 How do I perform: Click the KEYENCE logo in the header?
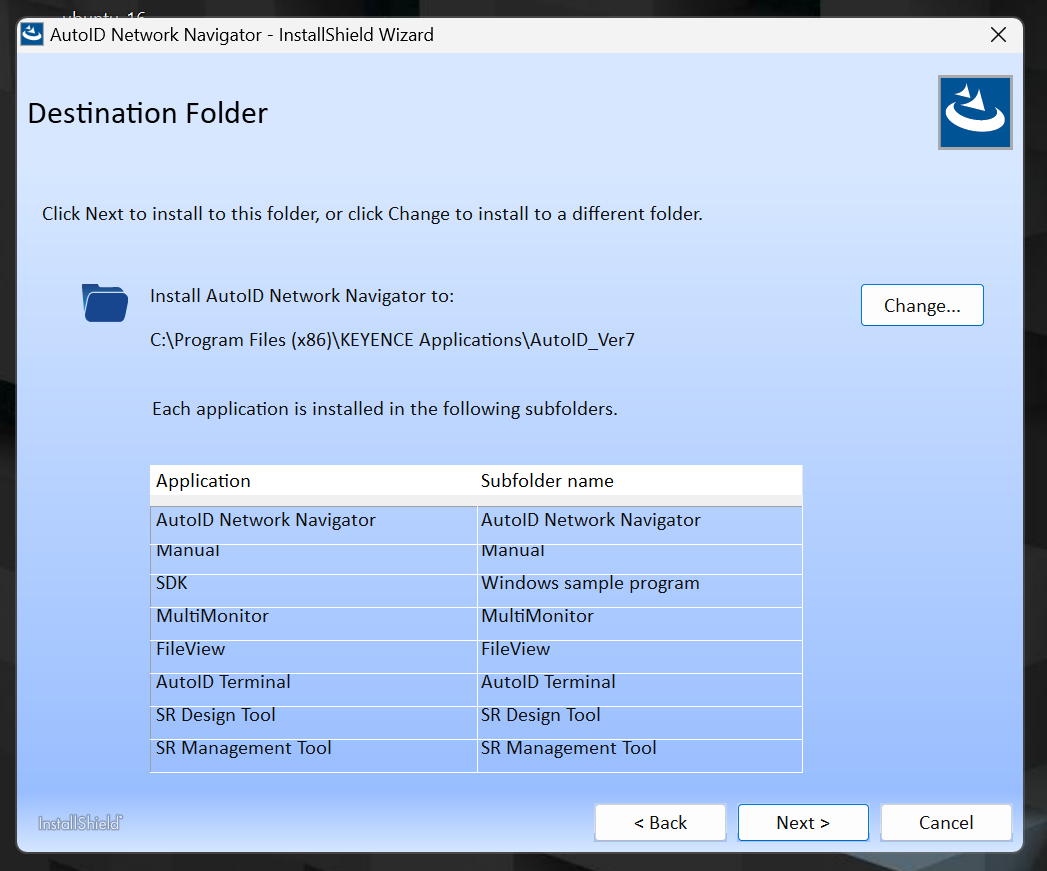click(975, 112)
